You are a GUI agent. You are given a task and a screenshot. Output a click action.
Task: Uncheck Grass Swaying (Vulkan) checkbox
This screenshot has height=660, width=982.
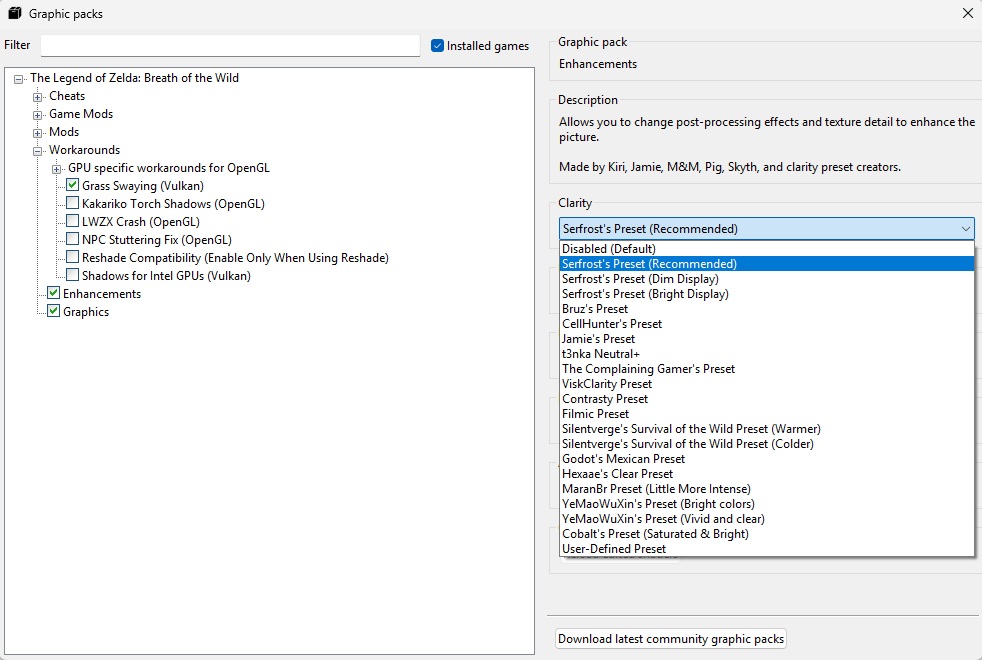(x=73, y=185)
